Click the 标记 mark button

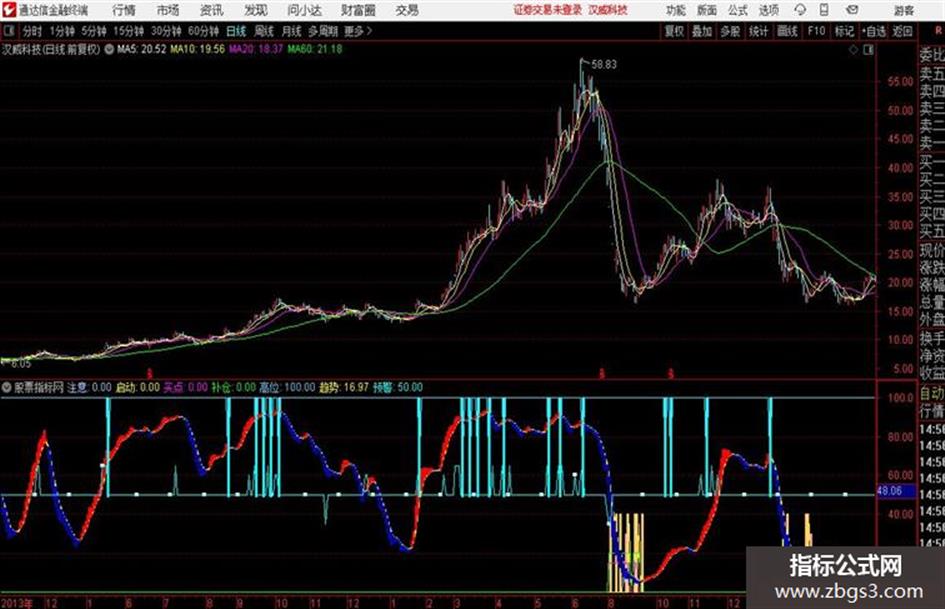[844, 31]
